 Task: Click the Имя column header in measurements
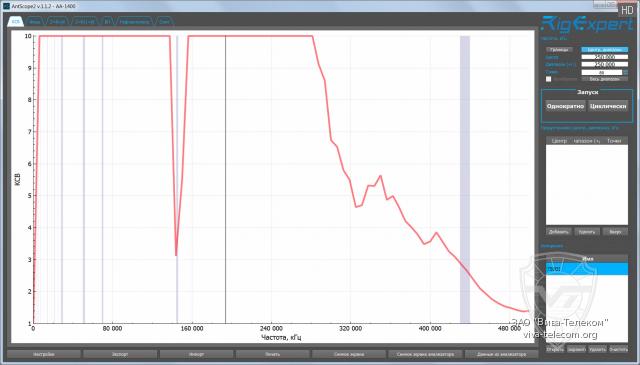[587, 259]
